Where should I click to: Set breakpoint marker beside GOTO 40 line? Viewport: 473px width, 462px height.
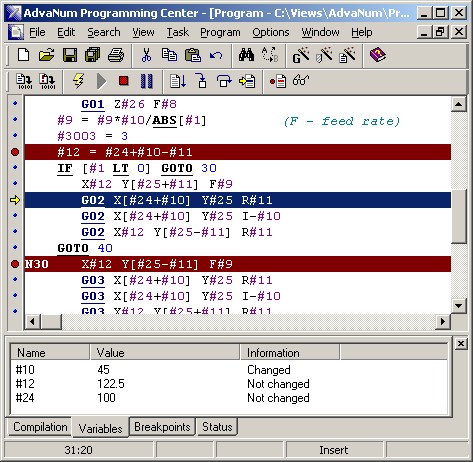(15, 248)
